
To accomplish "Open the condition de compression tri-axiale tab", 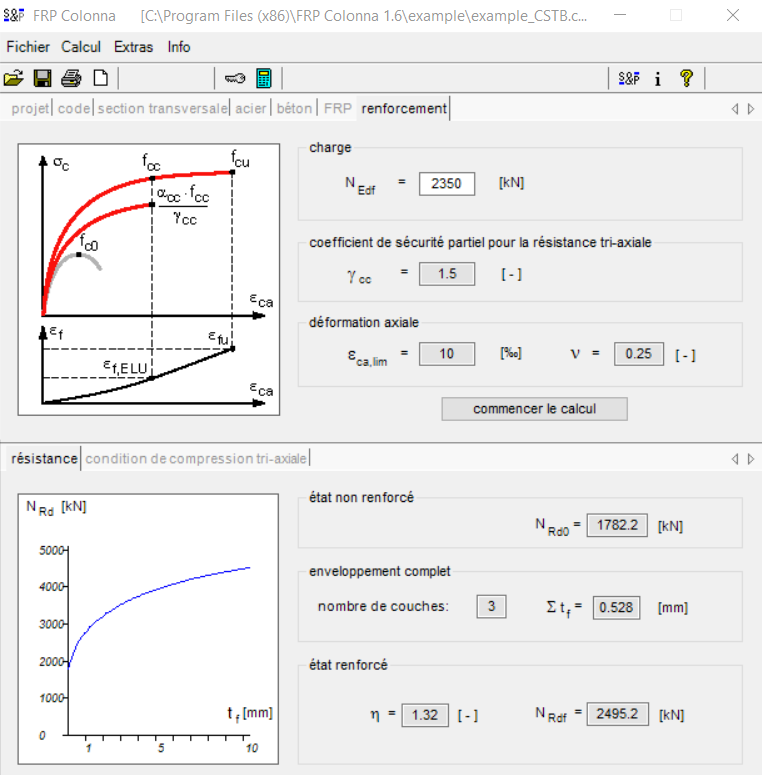I will tap(196, 459).
